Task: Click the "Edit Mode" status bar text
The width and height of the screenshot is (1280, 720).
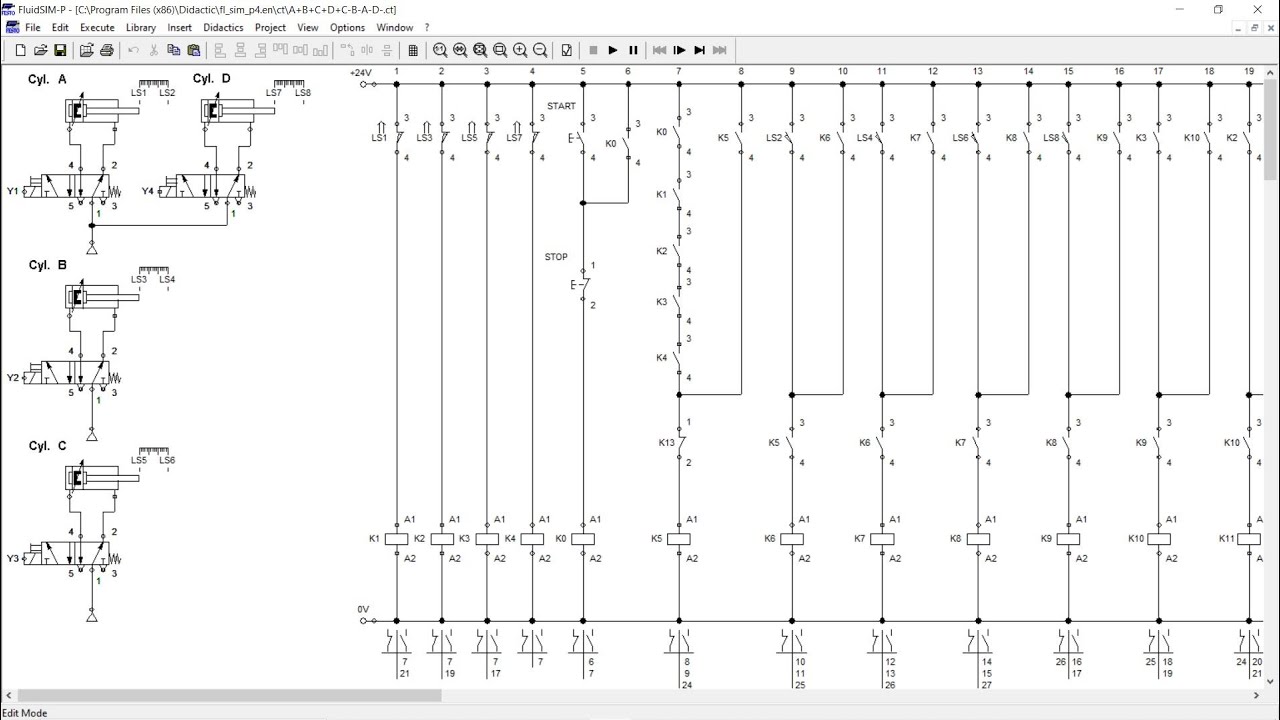Action: click(x=25, y=713)
